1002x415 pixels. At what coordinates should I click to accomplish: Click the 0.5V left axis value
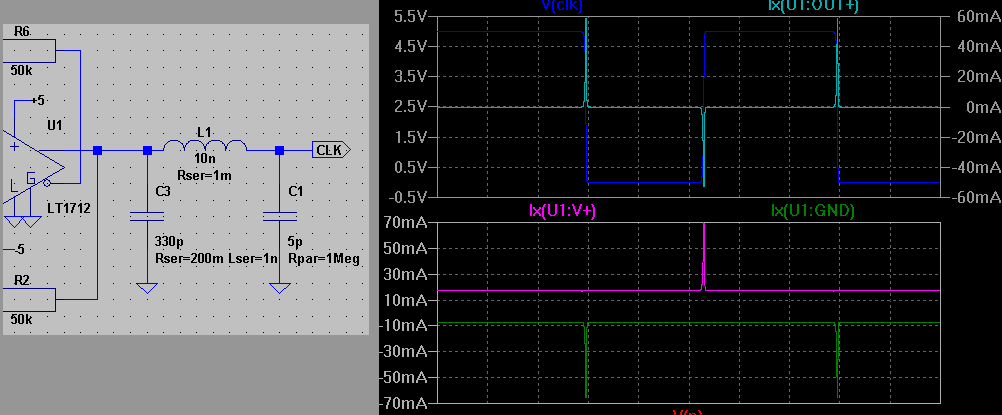click(410, 167)
